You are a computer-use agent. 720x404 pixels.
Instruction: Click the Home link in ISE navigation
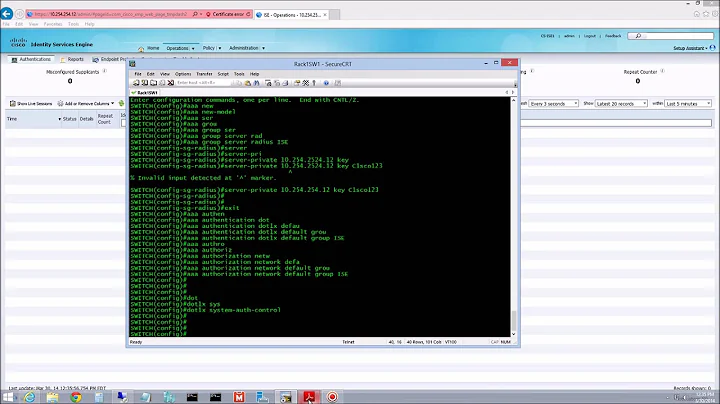[x=153, y=48]
